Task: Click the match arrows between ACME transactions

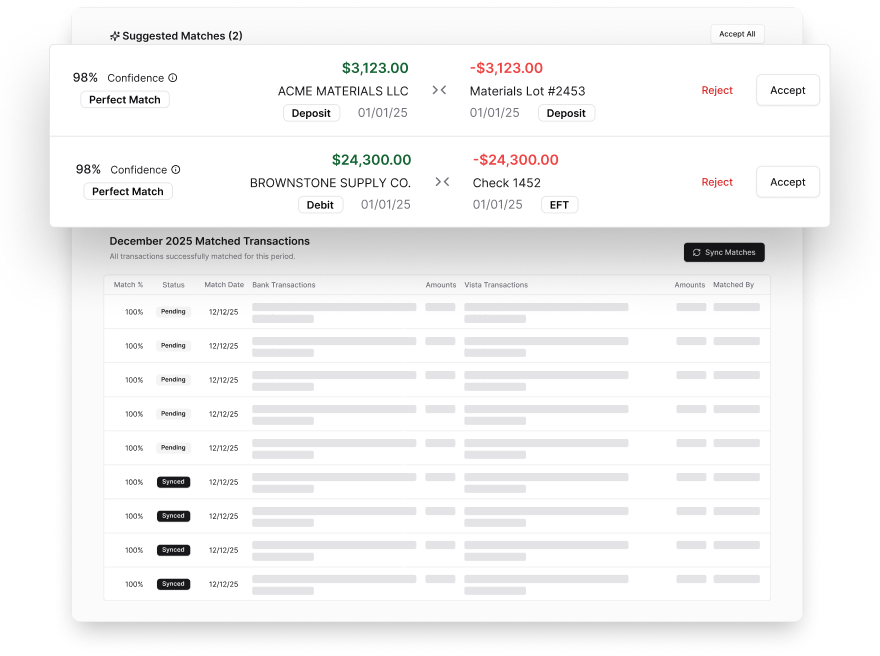Action: tap(439, 89)
